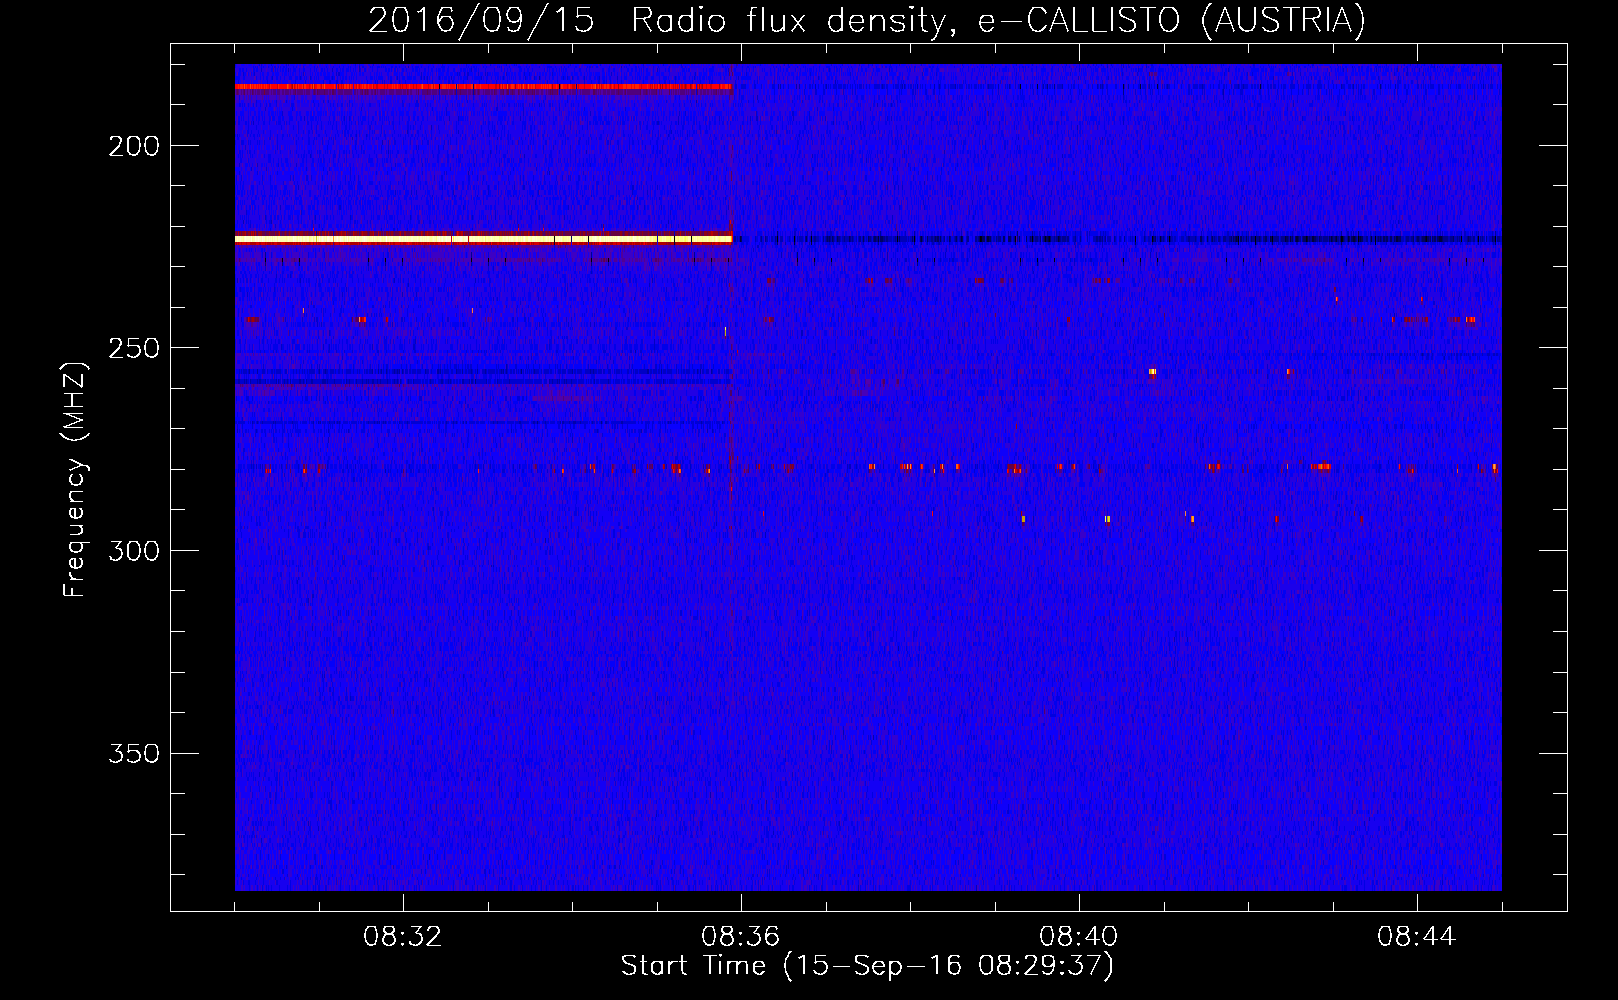Click the bright white-yellow band near 223 MHz
The width and height of the screenshot is (1618, 1000).
(x=483, y=239)
